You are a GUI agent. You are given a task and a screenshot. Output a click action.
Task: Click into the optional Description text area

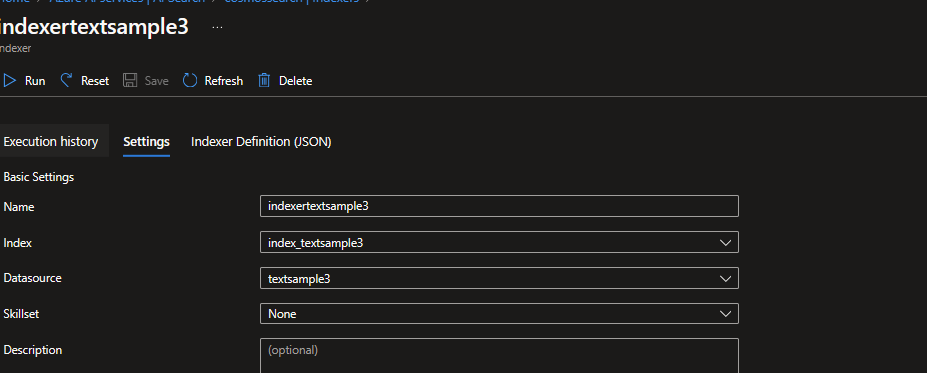pos(499,355)
